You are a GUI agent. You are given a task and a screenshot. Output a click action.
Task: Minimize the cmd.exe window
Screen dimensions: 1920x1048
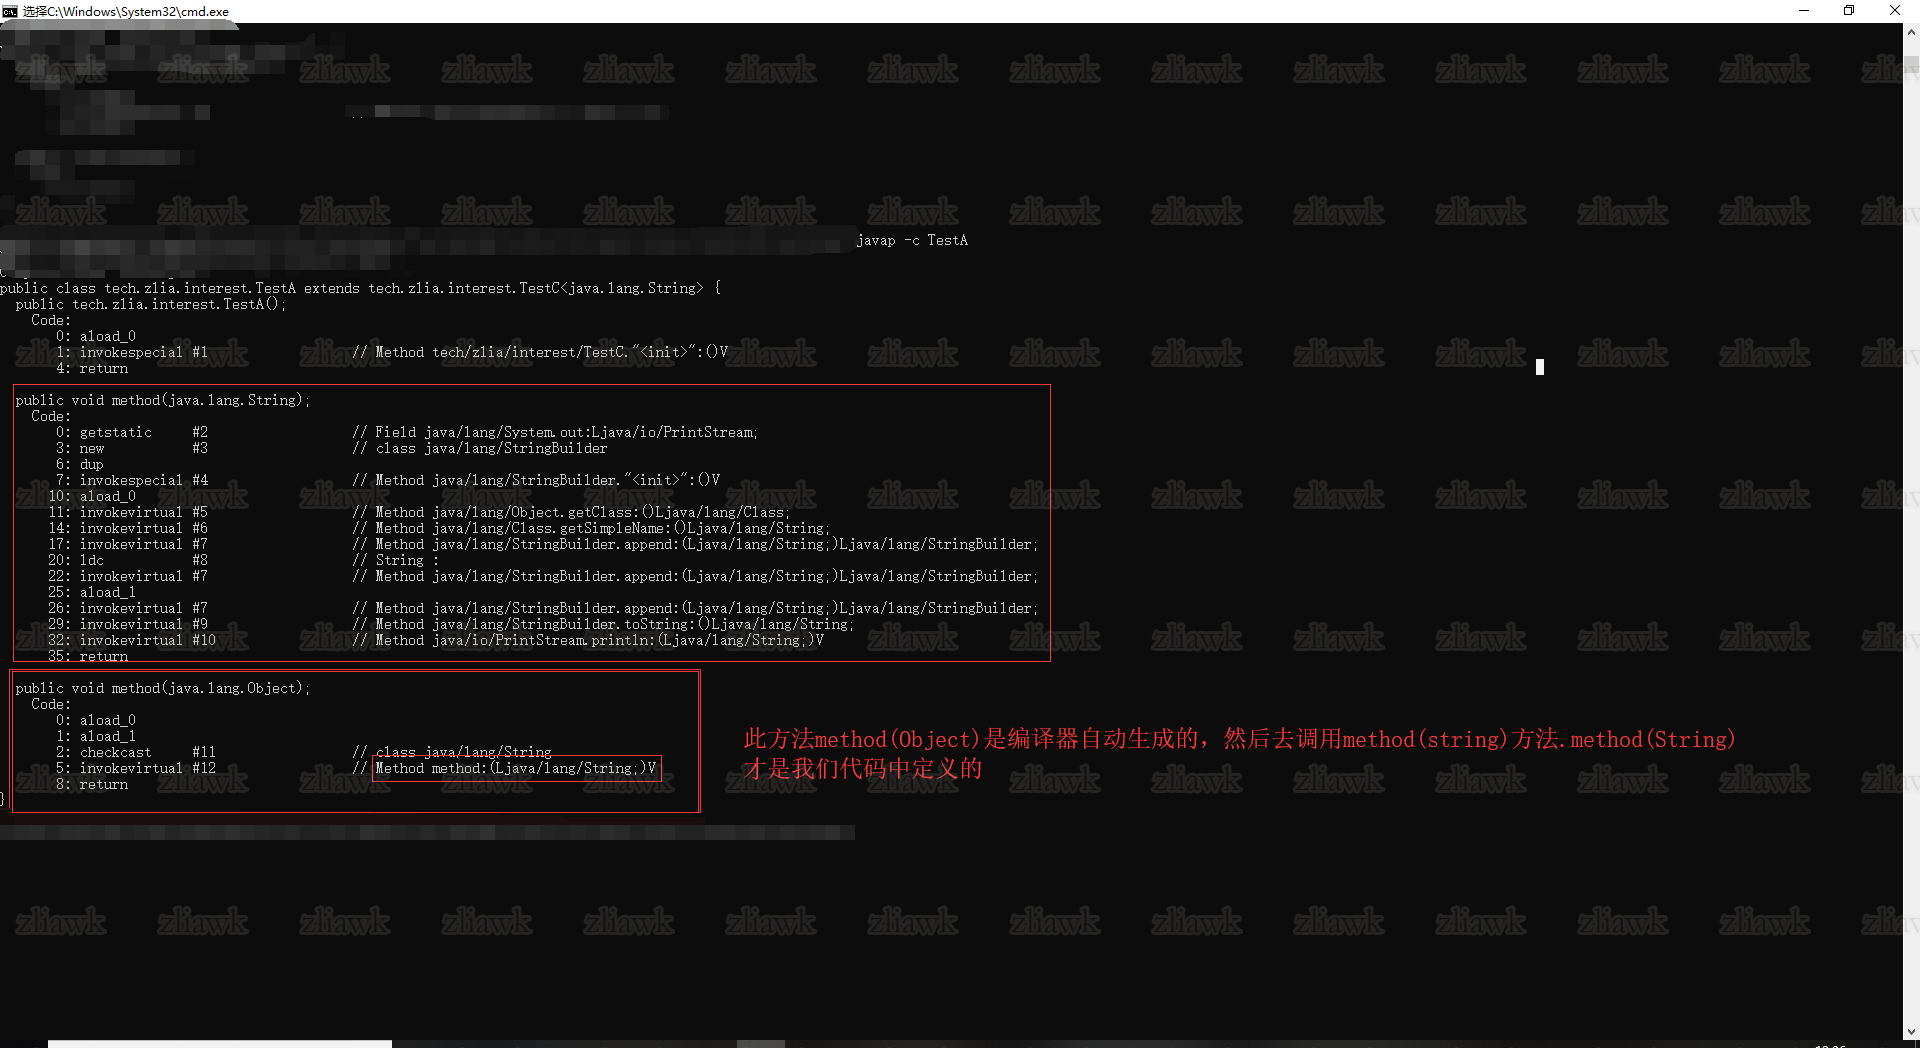[x=1804, y=11]
